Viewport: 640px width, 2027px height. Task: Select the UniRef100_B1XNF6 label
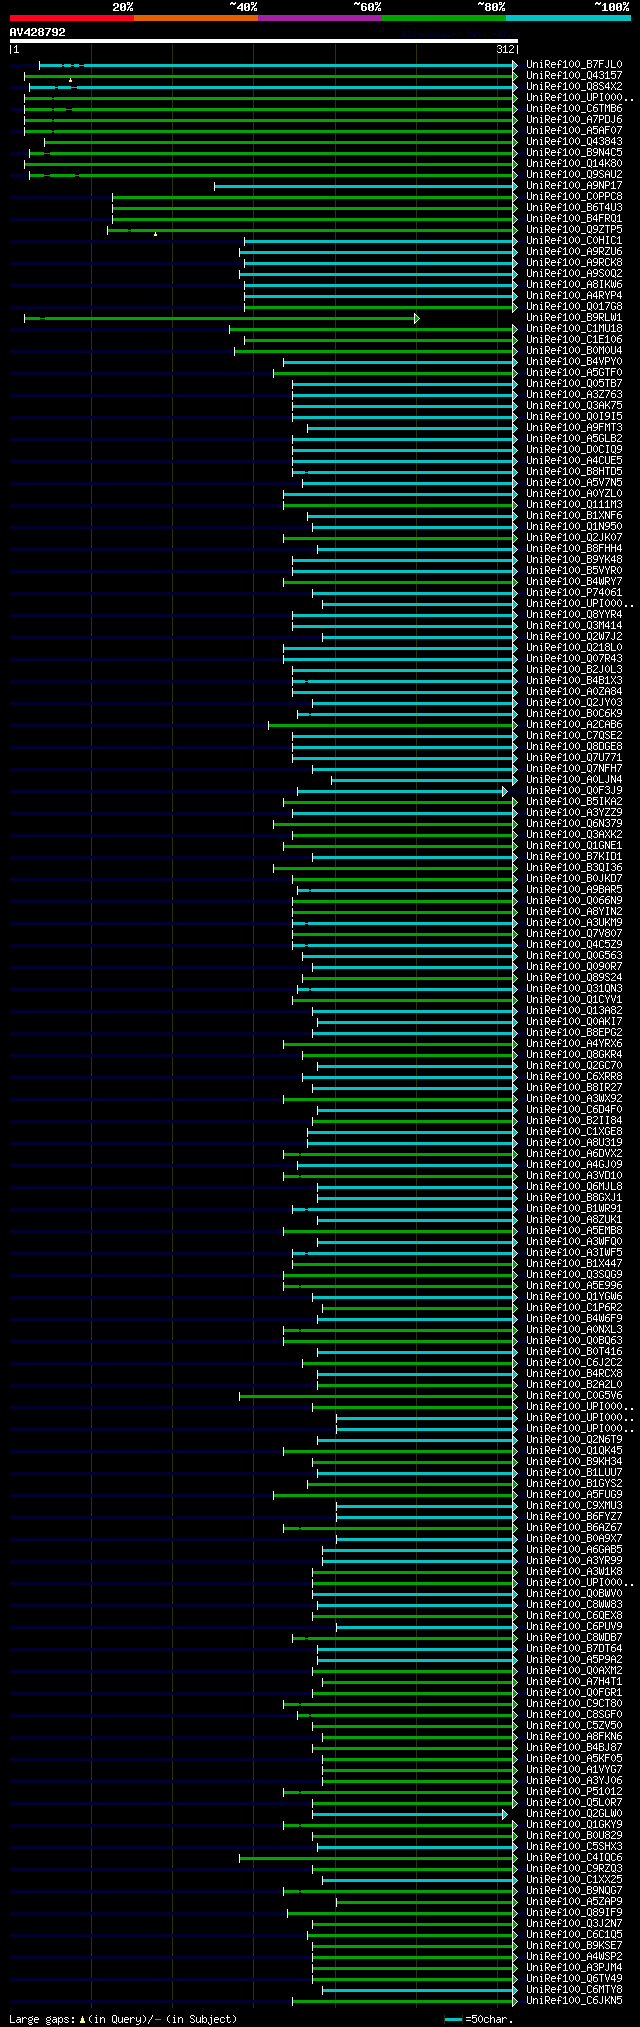(x=574, y=515)
